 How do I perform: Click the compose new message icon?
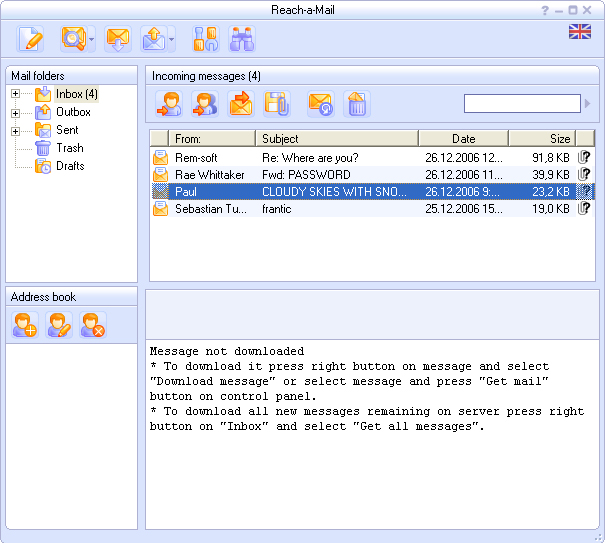coord(31,40)
